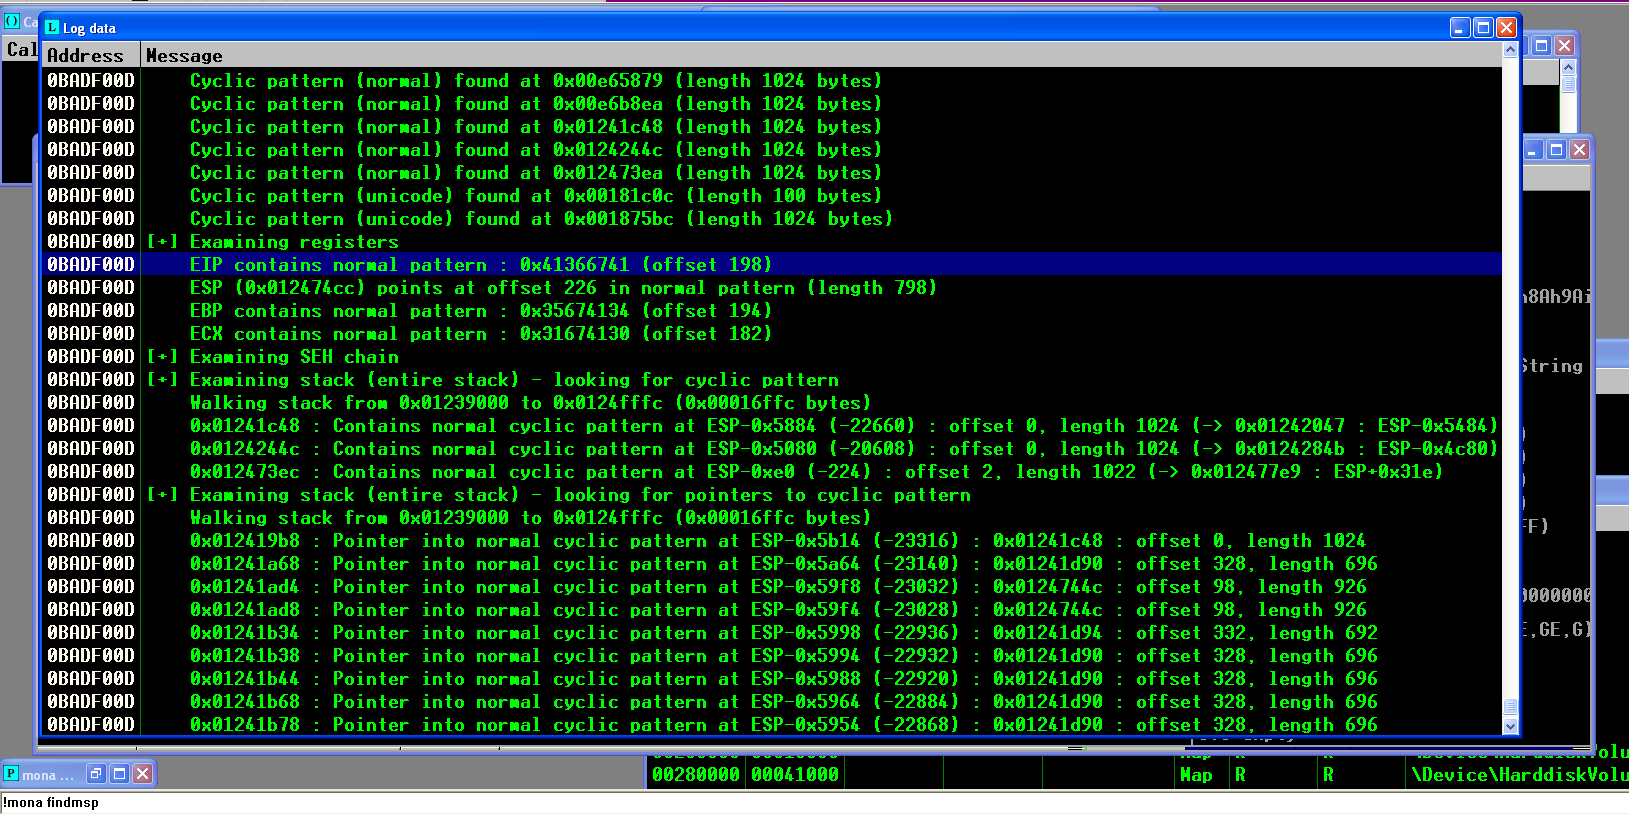Maximize the Log data window
1629x814 pixels.
(x=1483, y=28)
